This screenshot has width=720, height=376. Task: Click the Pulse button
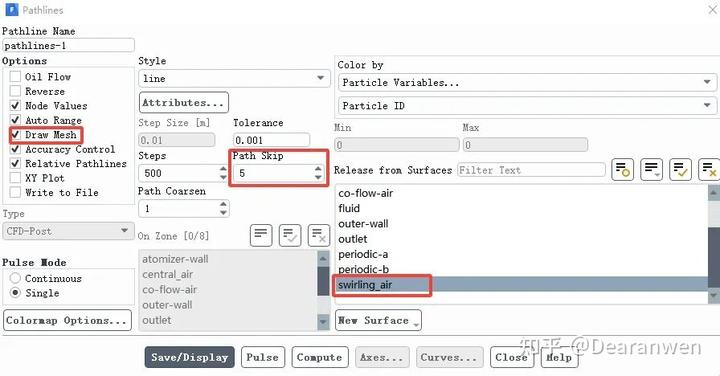click(x=263, y=357)
